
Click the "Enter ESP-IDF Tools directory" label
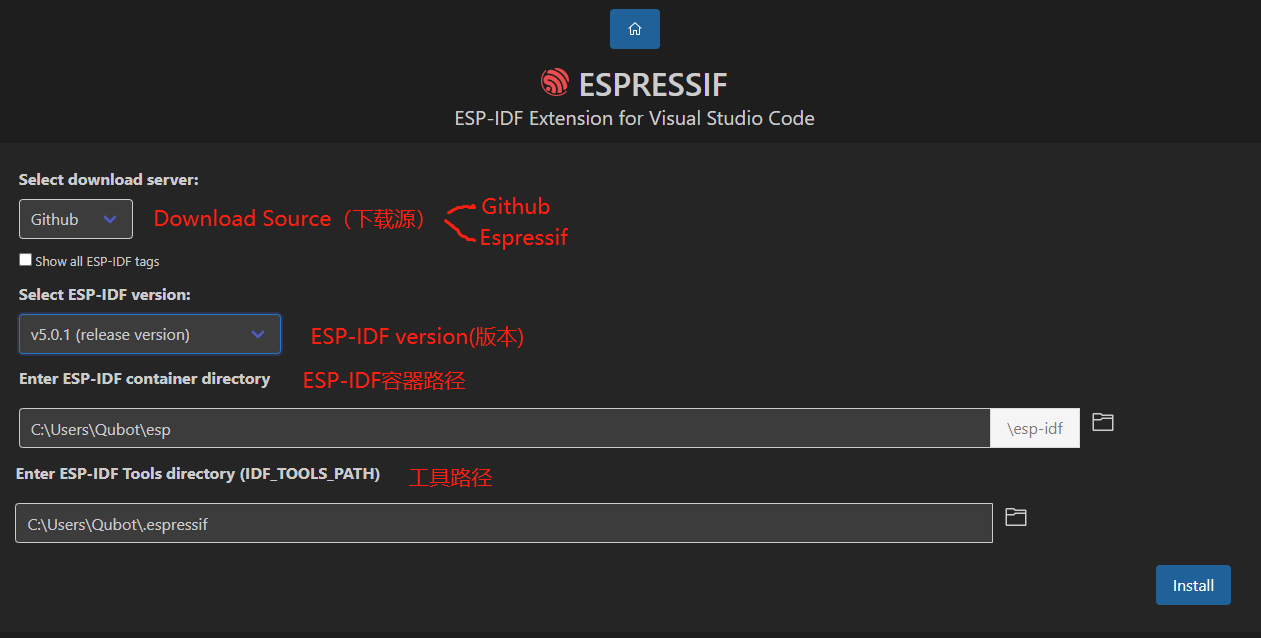click(x=198, y=474)
